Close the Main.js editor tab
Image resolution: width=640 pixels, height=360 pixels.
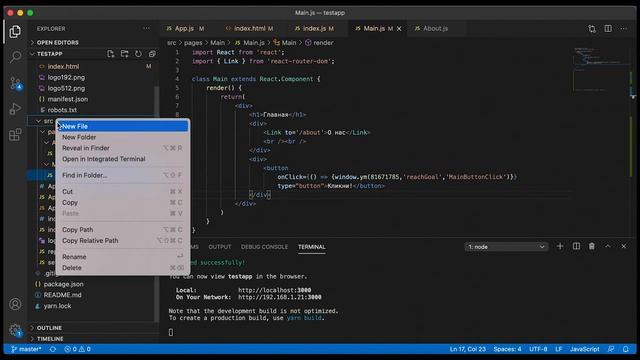tap(399, 29)
